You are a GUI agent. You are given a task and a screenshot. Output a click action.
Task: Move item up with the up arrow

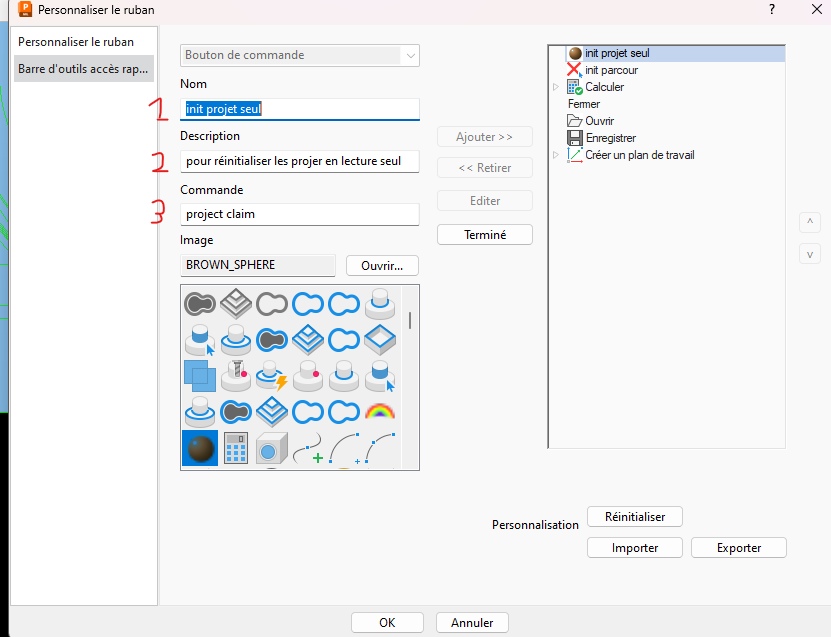click(x=810, y=221)
